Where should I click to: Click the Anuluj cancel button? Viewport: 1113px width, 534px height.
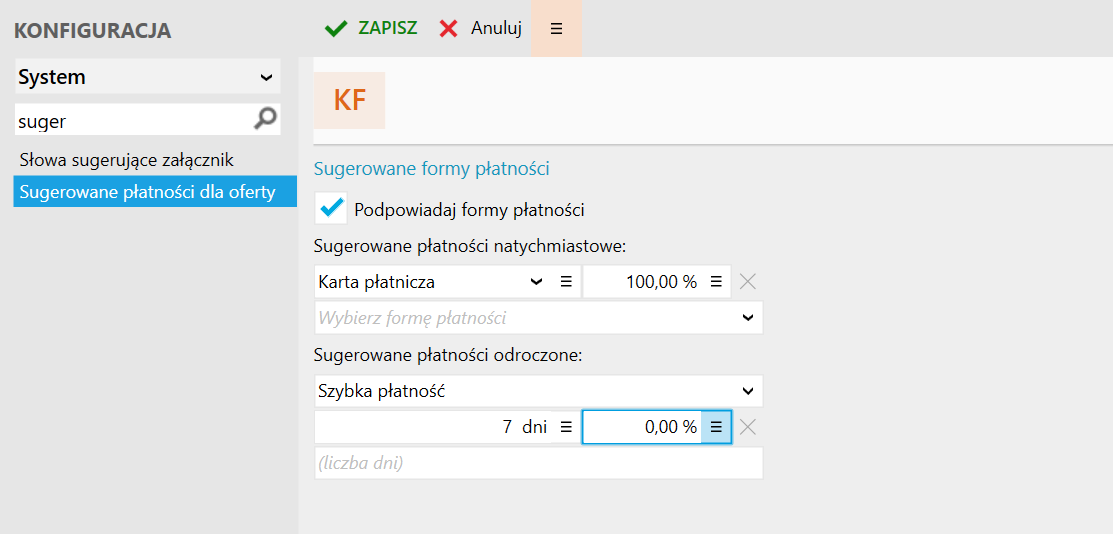pyautogui.click(x=481, y=29)
